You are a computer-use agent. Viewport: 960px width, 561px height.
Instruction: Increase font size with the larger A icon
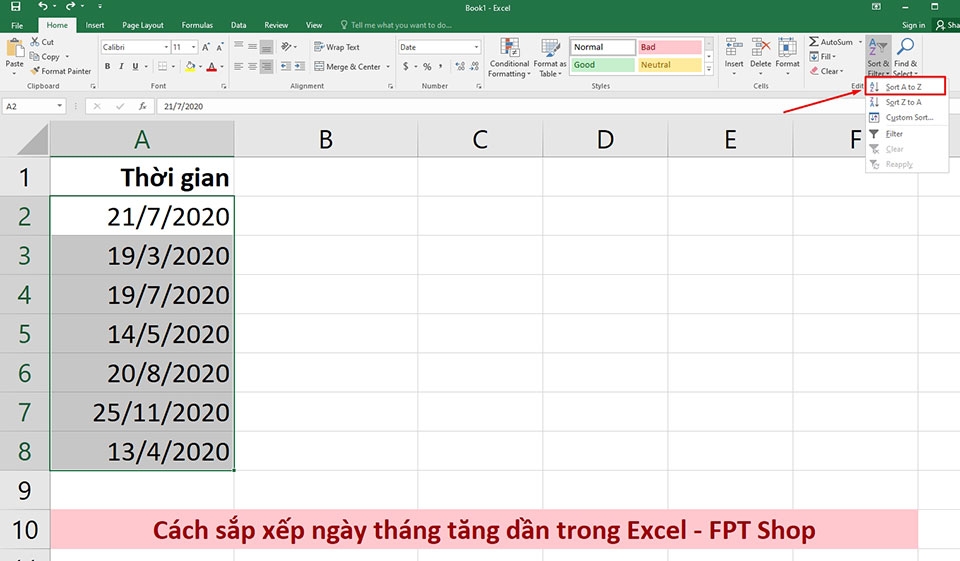(x=206, y=47)
